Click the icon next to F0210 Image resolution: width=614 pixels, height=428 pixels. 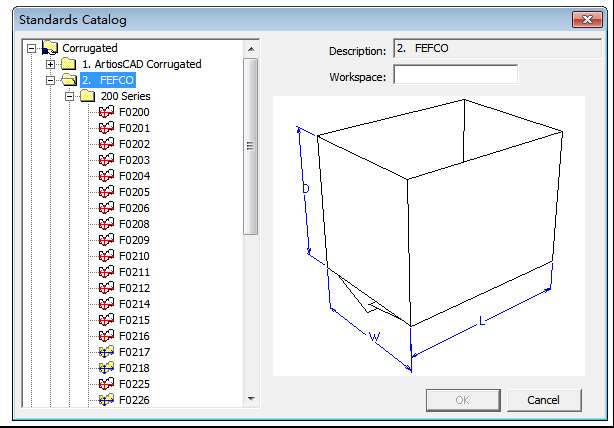pyautogui.click(x=107, y=256)
